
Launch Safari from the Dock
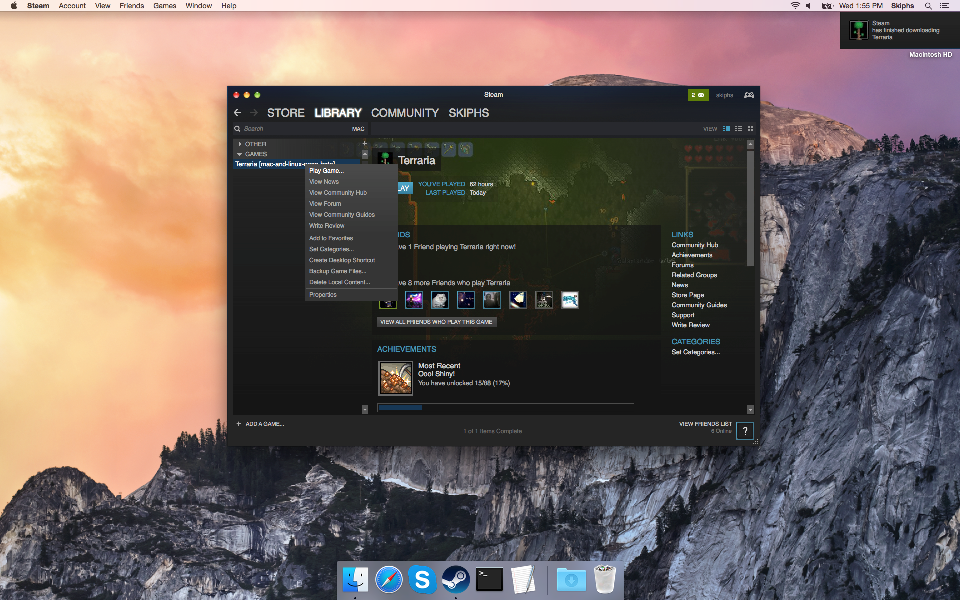tap(389, 579)
